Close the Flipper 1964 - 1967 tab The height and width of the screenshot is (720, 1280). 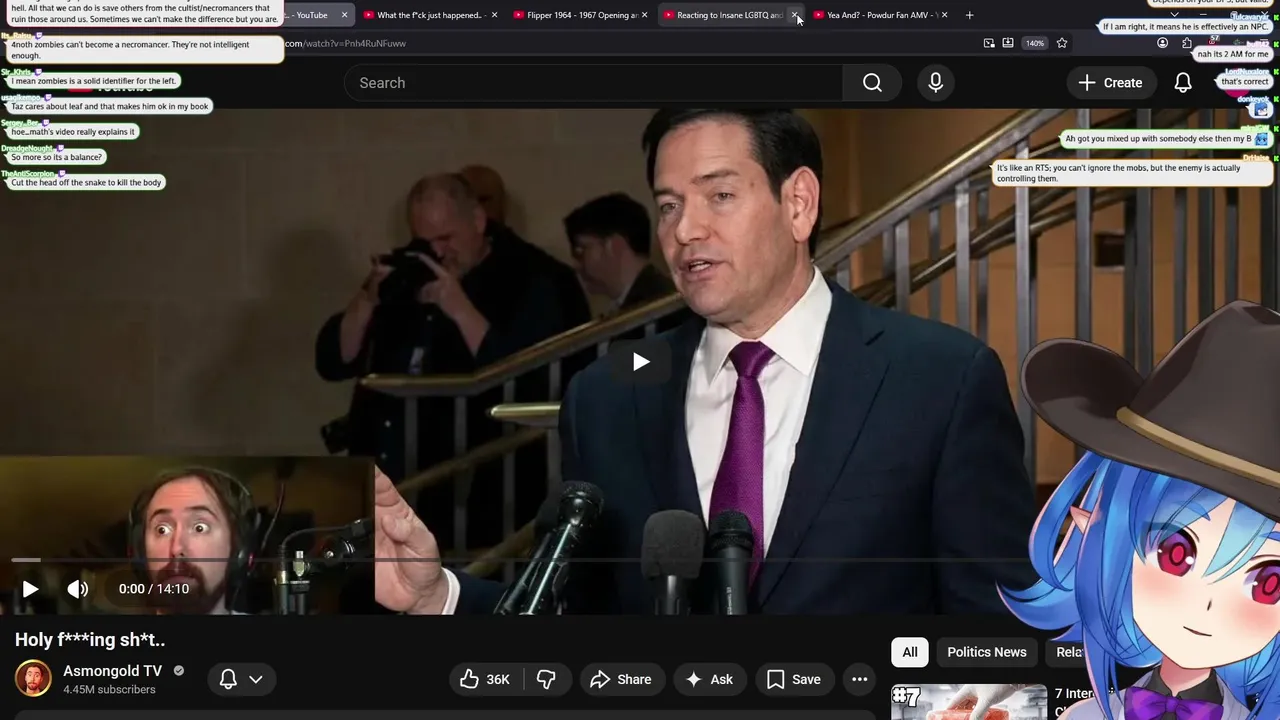click(x=644, y=15)
